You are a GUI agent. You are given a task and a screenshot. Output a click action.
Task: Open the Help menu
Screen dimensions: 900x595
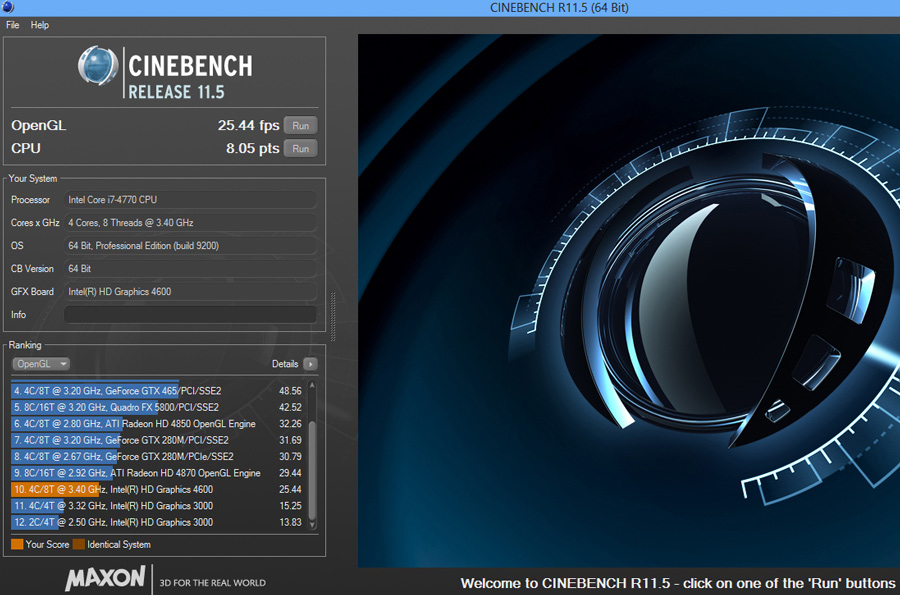pos(40,25)
